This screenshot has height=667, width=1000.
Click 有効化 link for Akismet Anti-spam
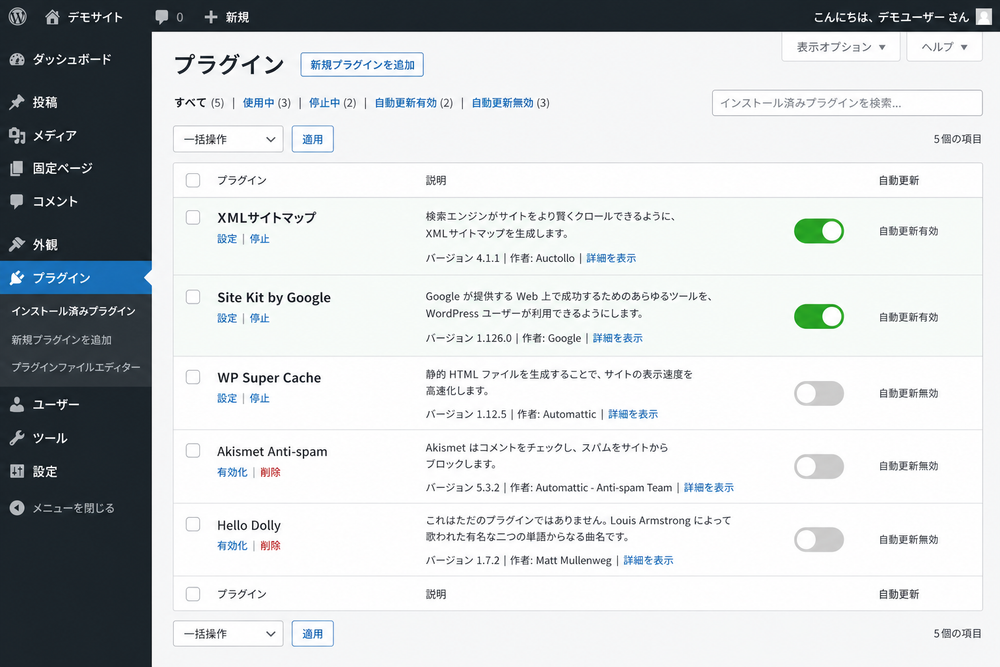coord(232,472)
